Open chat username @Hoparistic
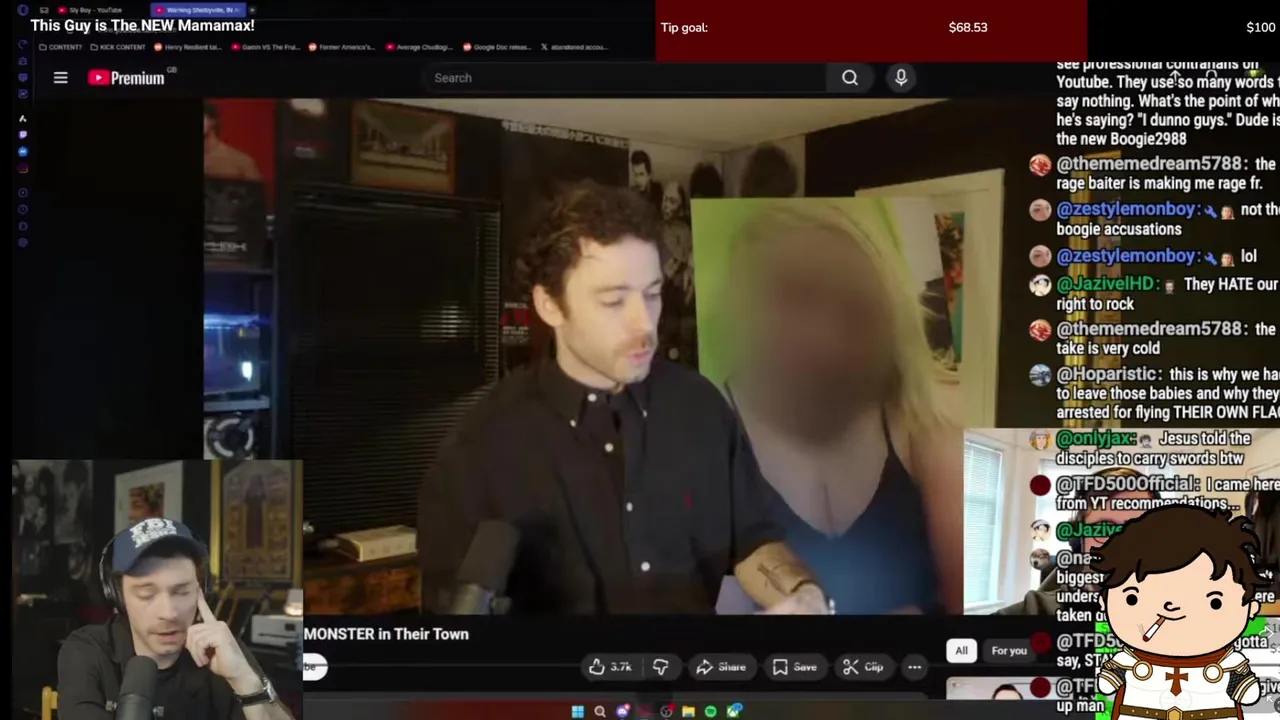1280x720 pixels. tap(1107, 374)
